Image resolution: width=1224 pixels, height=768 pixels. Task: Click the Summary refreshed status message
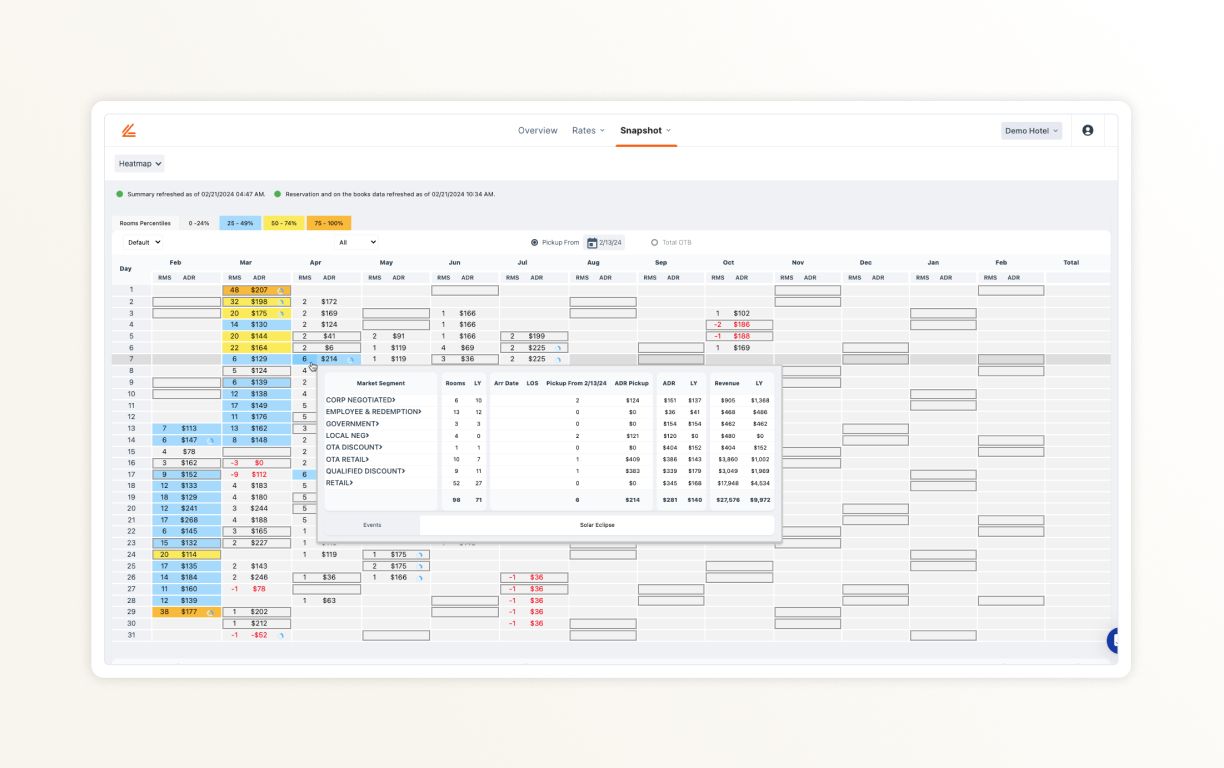(196, 194)
